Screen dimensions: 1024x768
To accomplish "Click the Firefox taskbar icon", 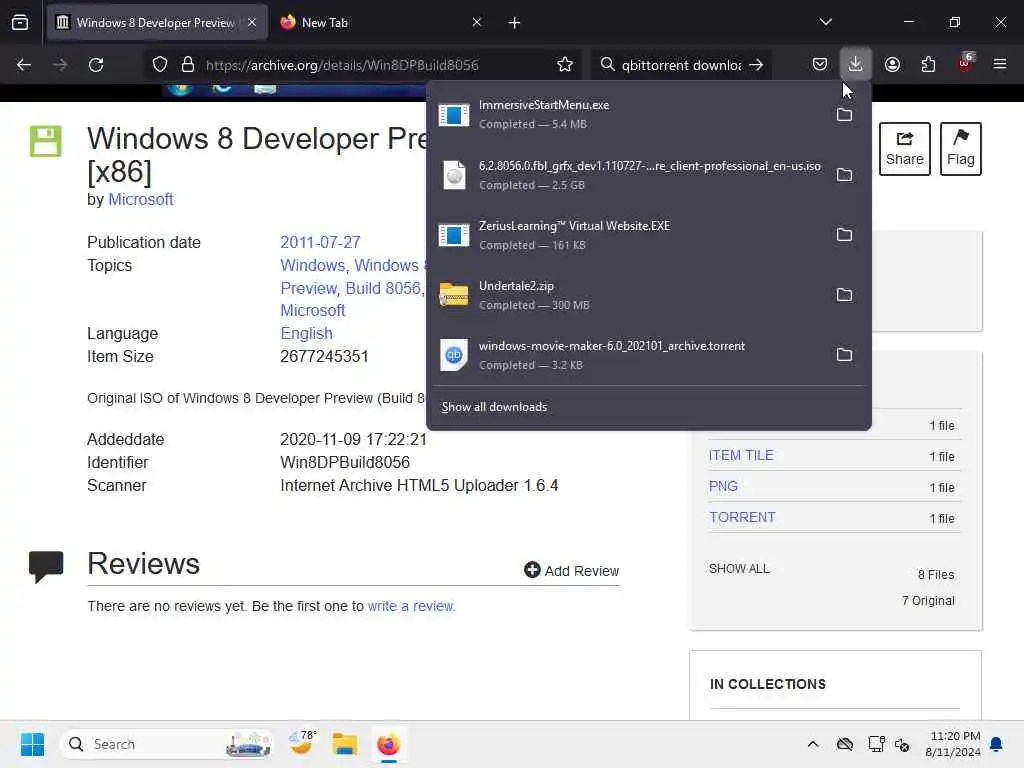I will (x=388, y=744).
